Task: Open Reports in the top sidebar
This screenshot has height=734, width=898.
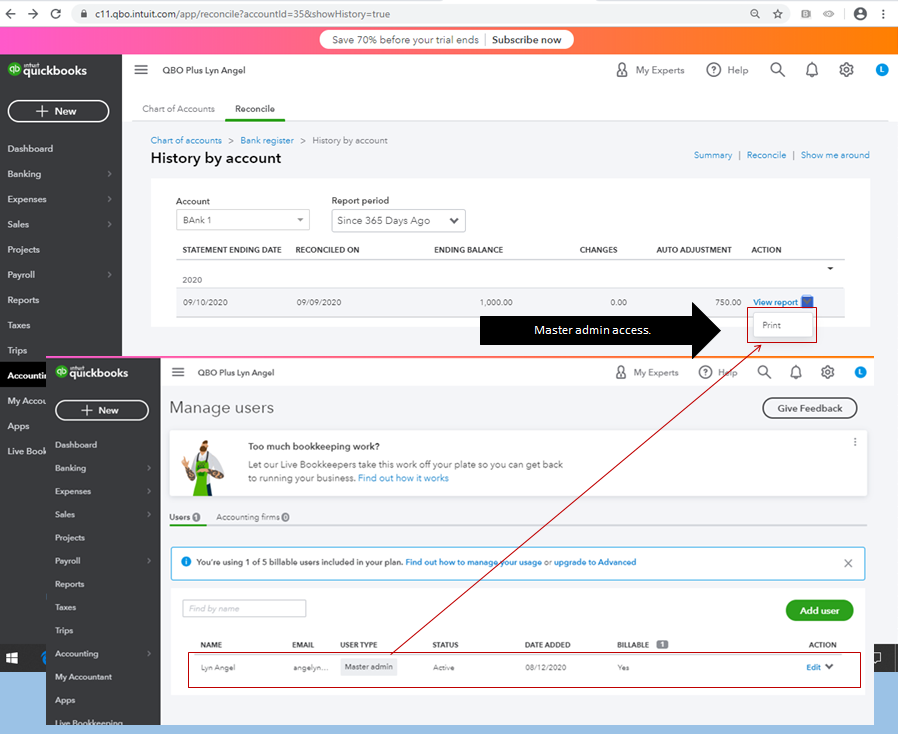Action: 23,299
